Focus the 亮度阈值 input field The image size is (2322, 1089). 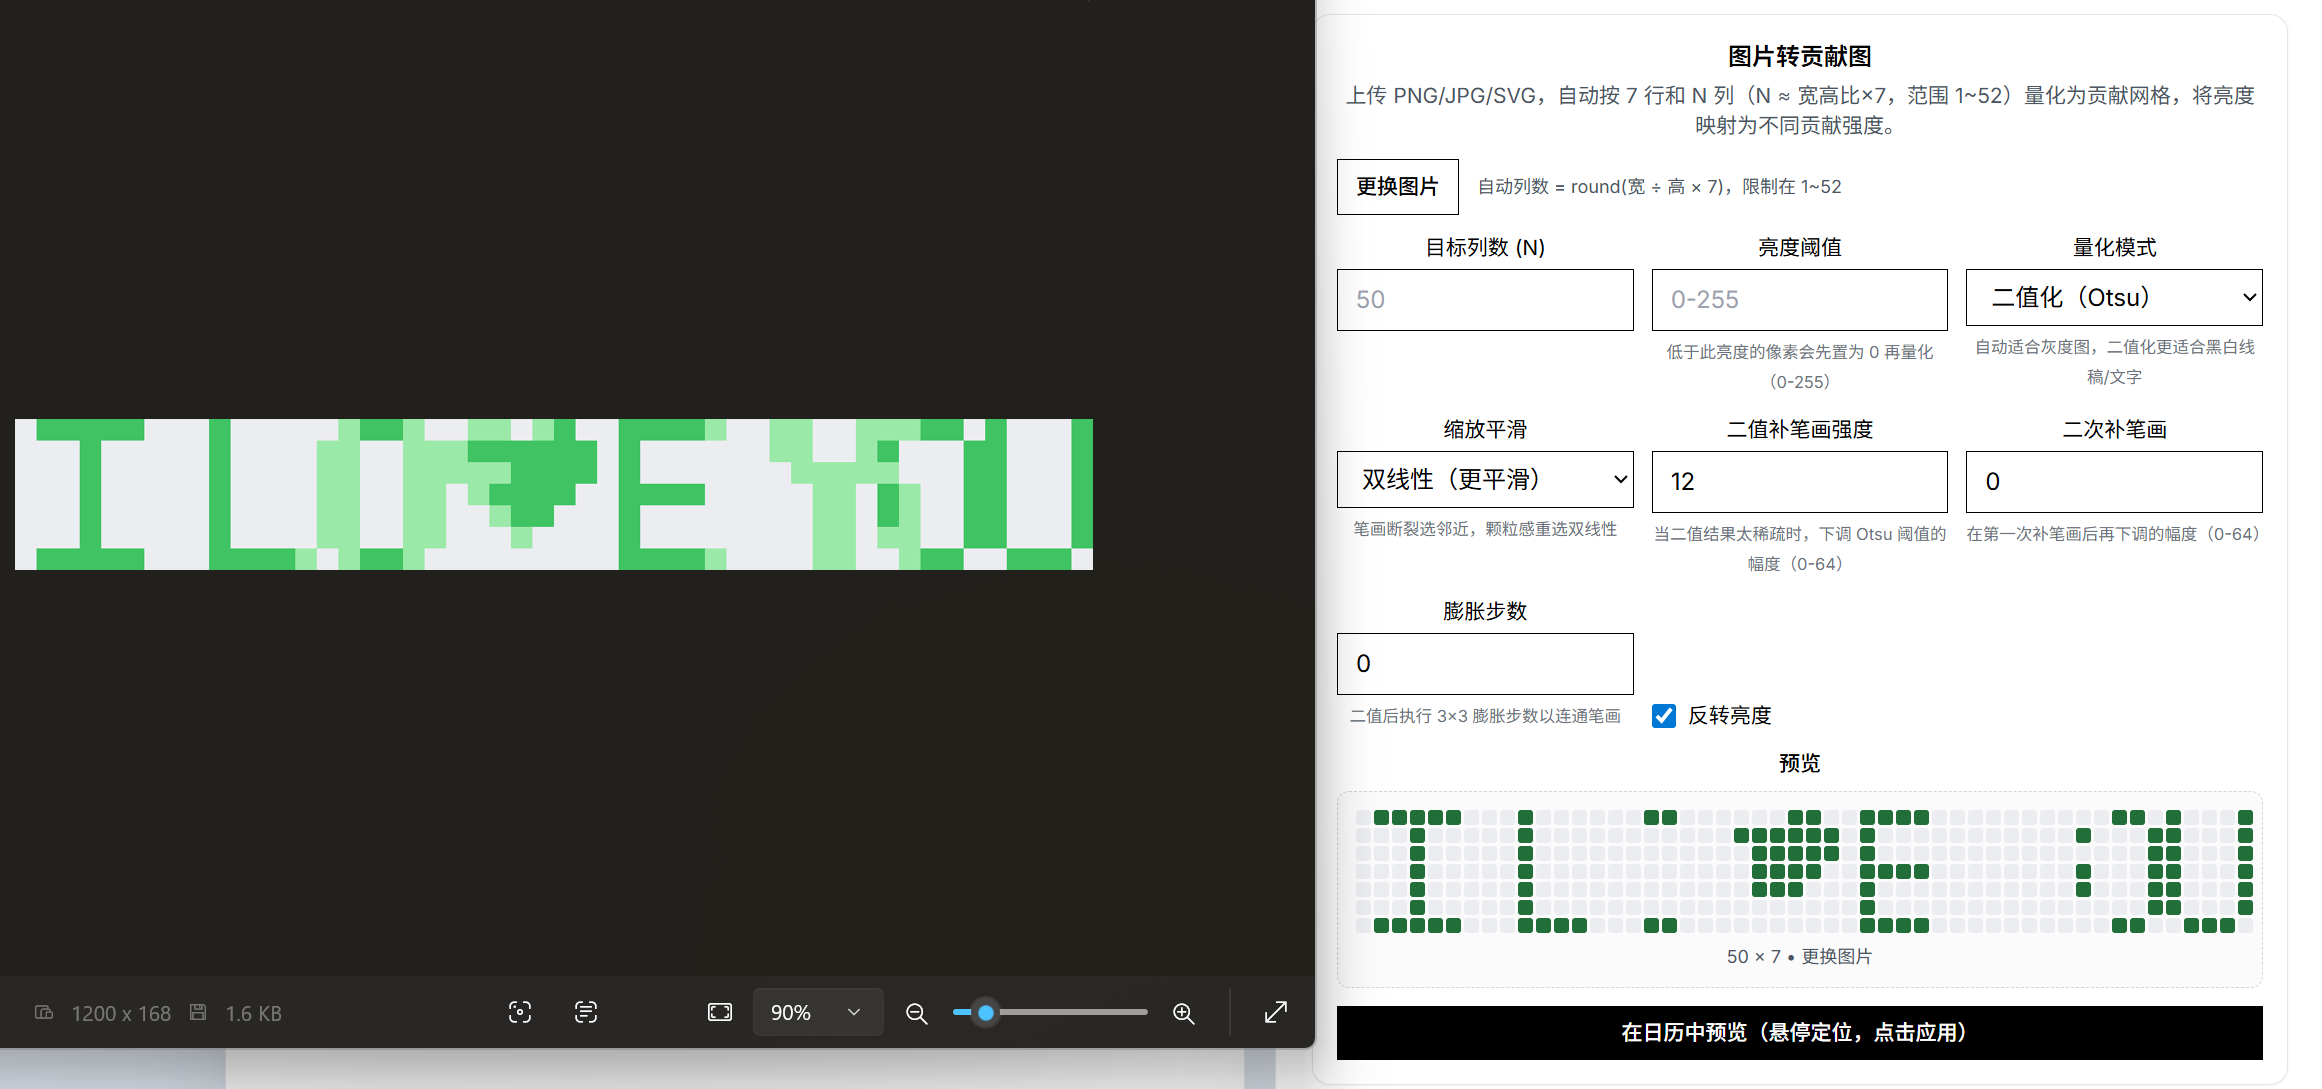coord(1799,300)
